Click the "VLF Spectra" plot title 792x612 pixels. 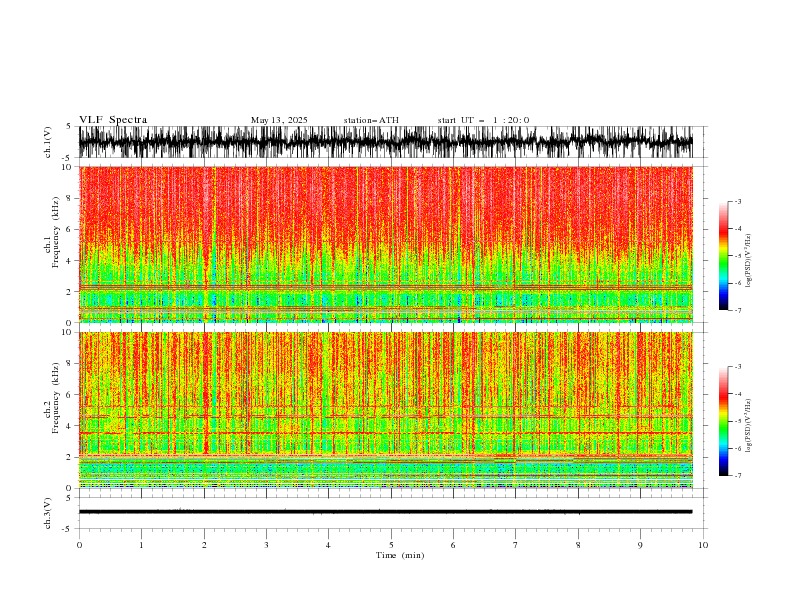click(113, 120)
